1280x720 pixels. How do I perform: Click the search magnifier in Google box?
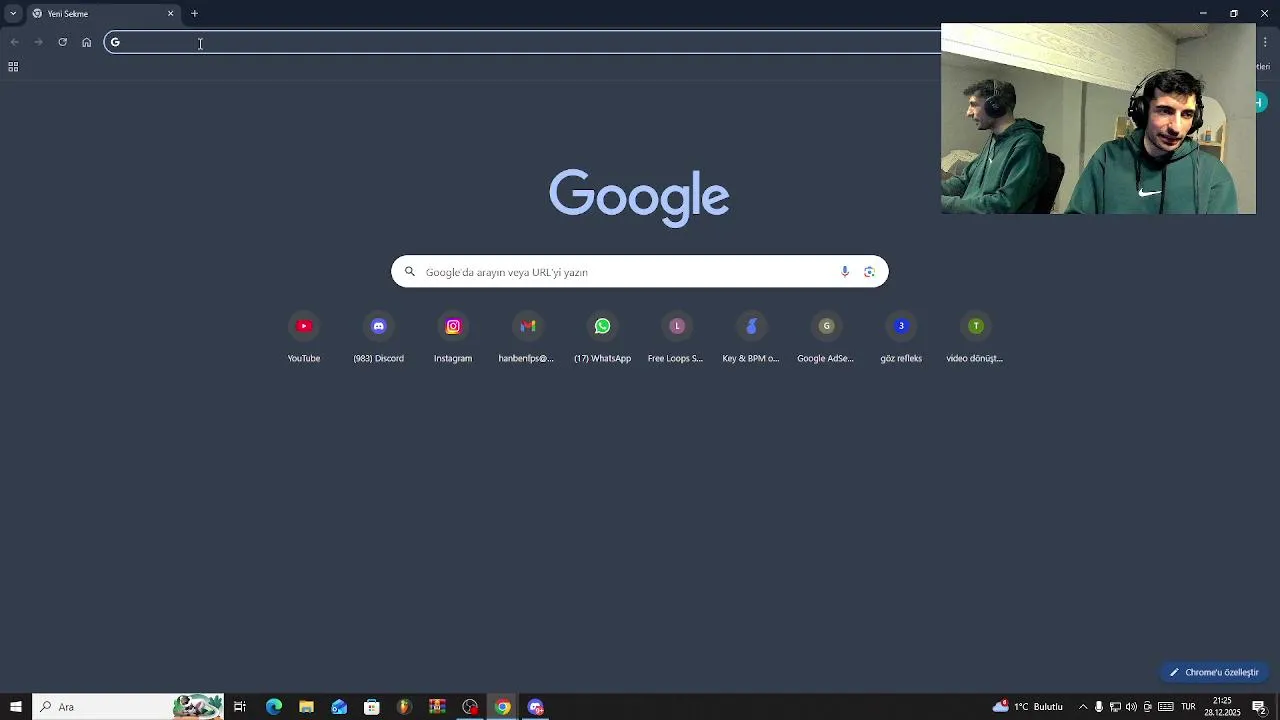click(x=409, y=272)
